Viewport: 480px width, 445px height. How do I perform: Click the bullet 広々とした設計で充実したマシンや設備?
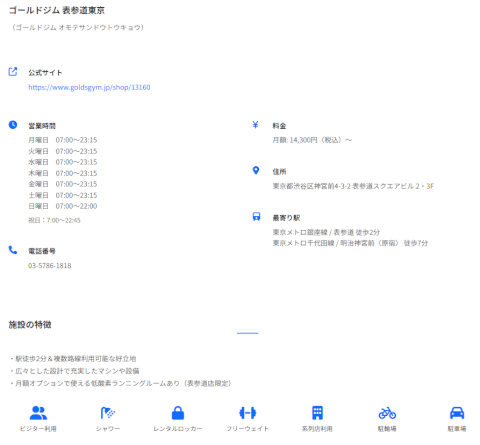pyautogui.click(x=74, y=371)
